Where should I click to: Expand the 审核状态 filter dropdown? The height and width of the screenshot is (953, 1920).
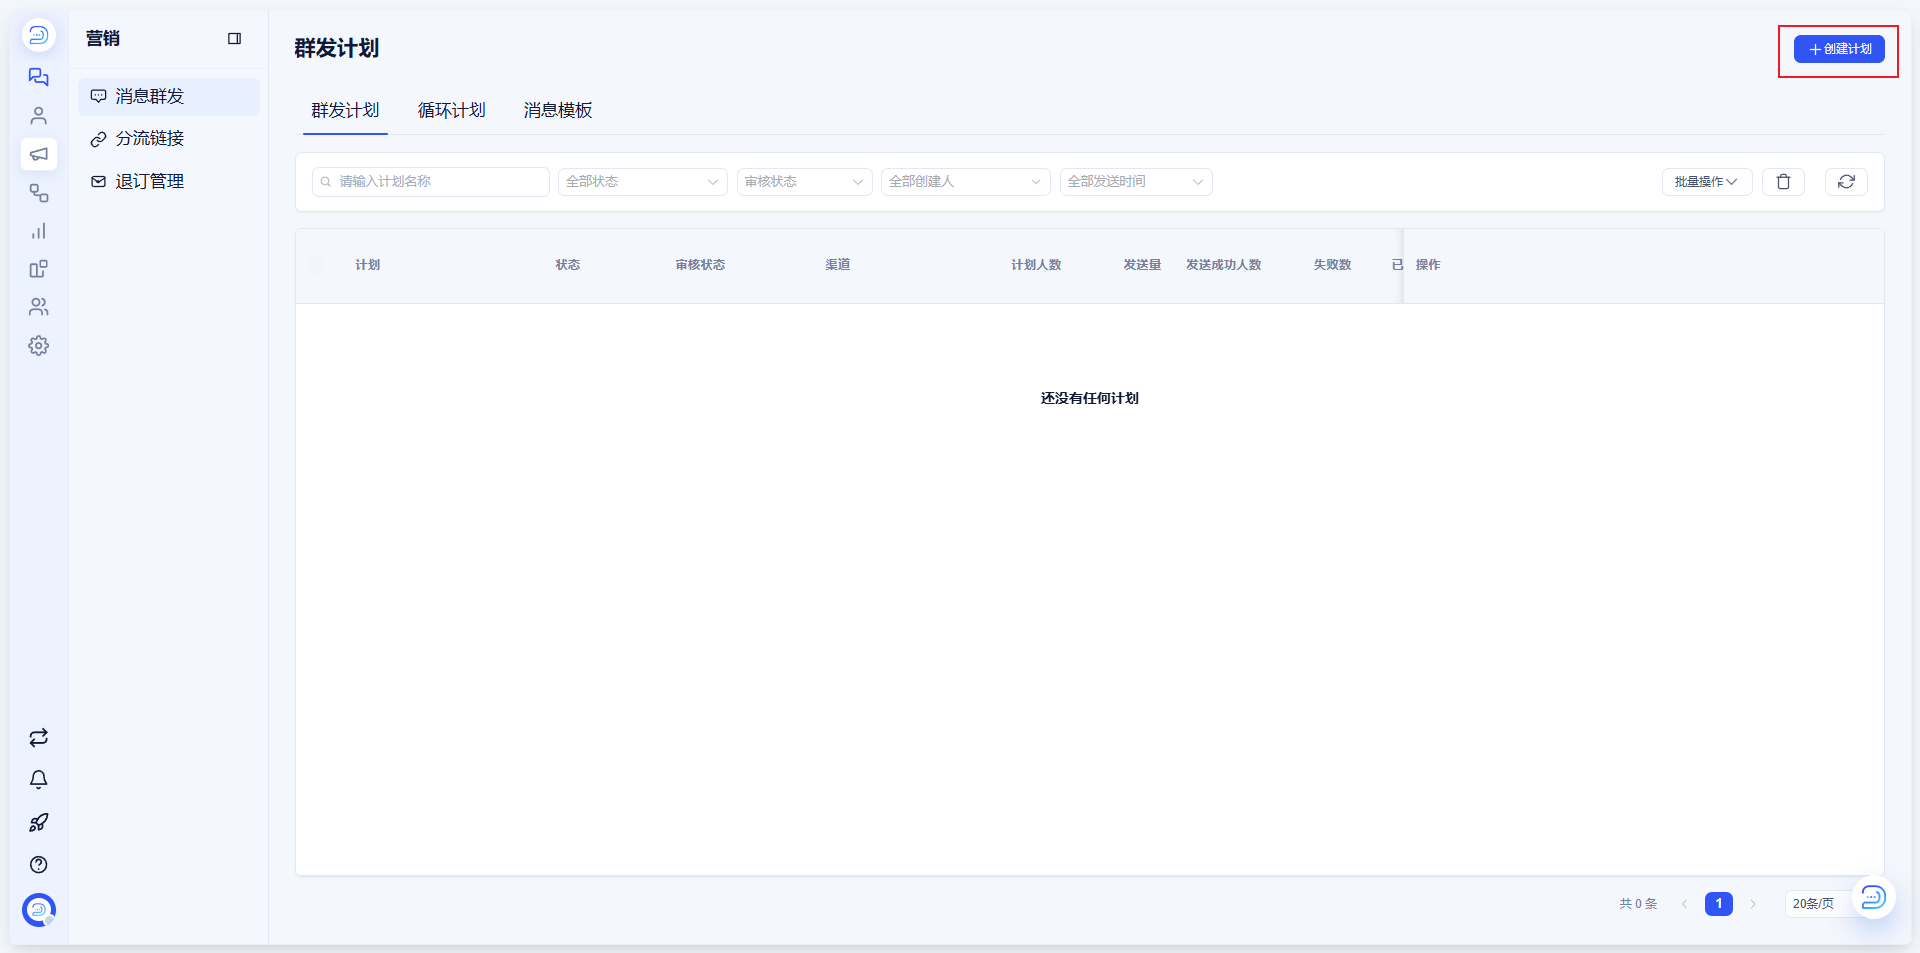[805, 182]
